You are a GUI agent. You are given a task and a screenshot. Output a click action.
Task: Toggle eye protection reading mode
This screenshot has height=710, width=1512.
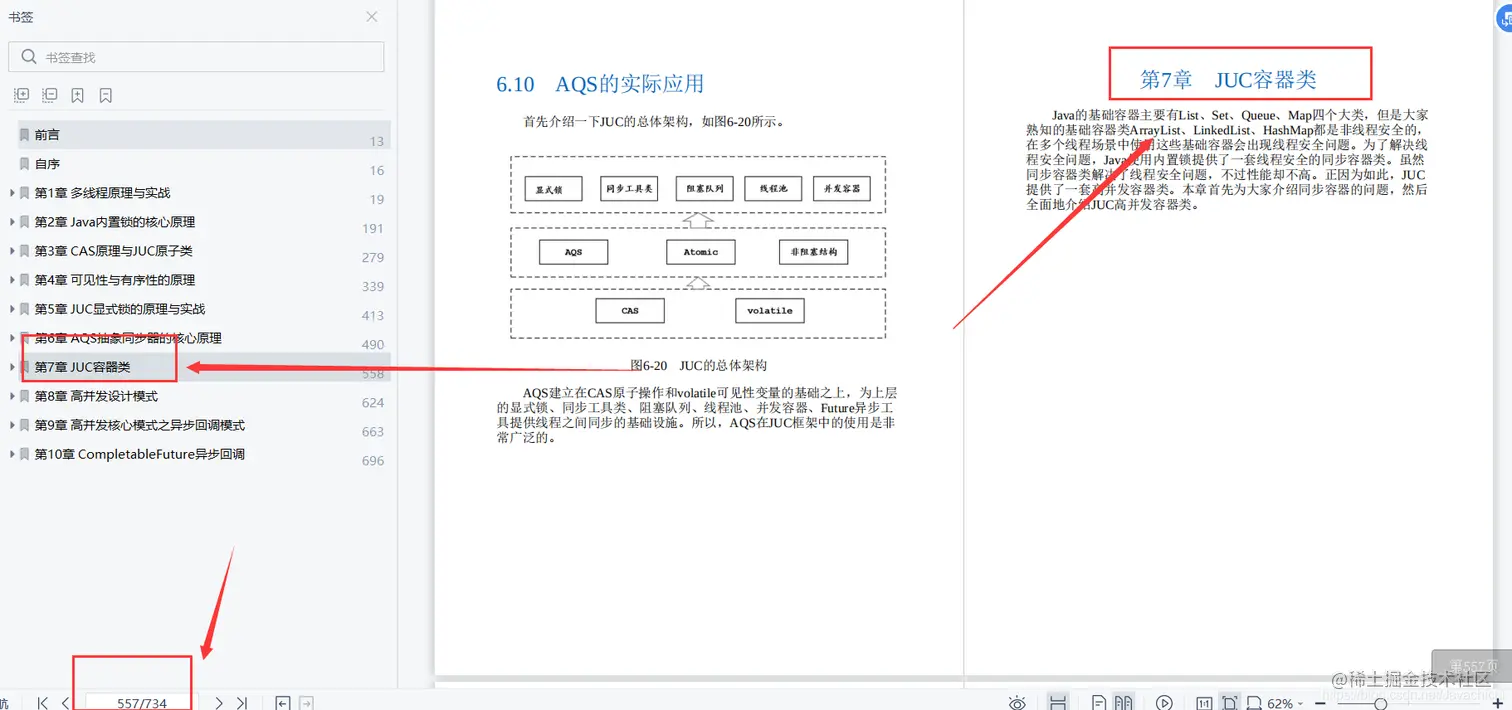(1017, 702)
